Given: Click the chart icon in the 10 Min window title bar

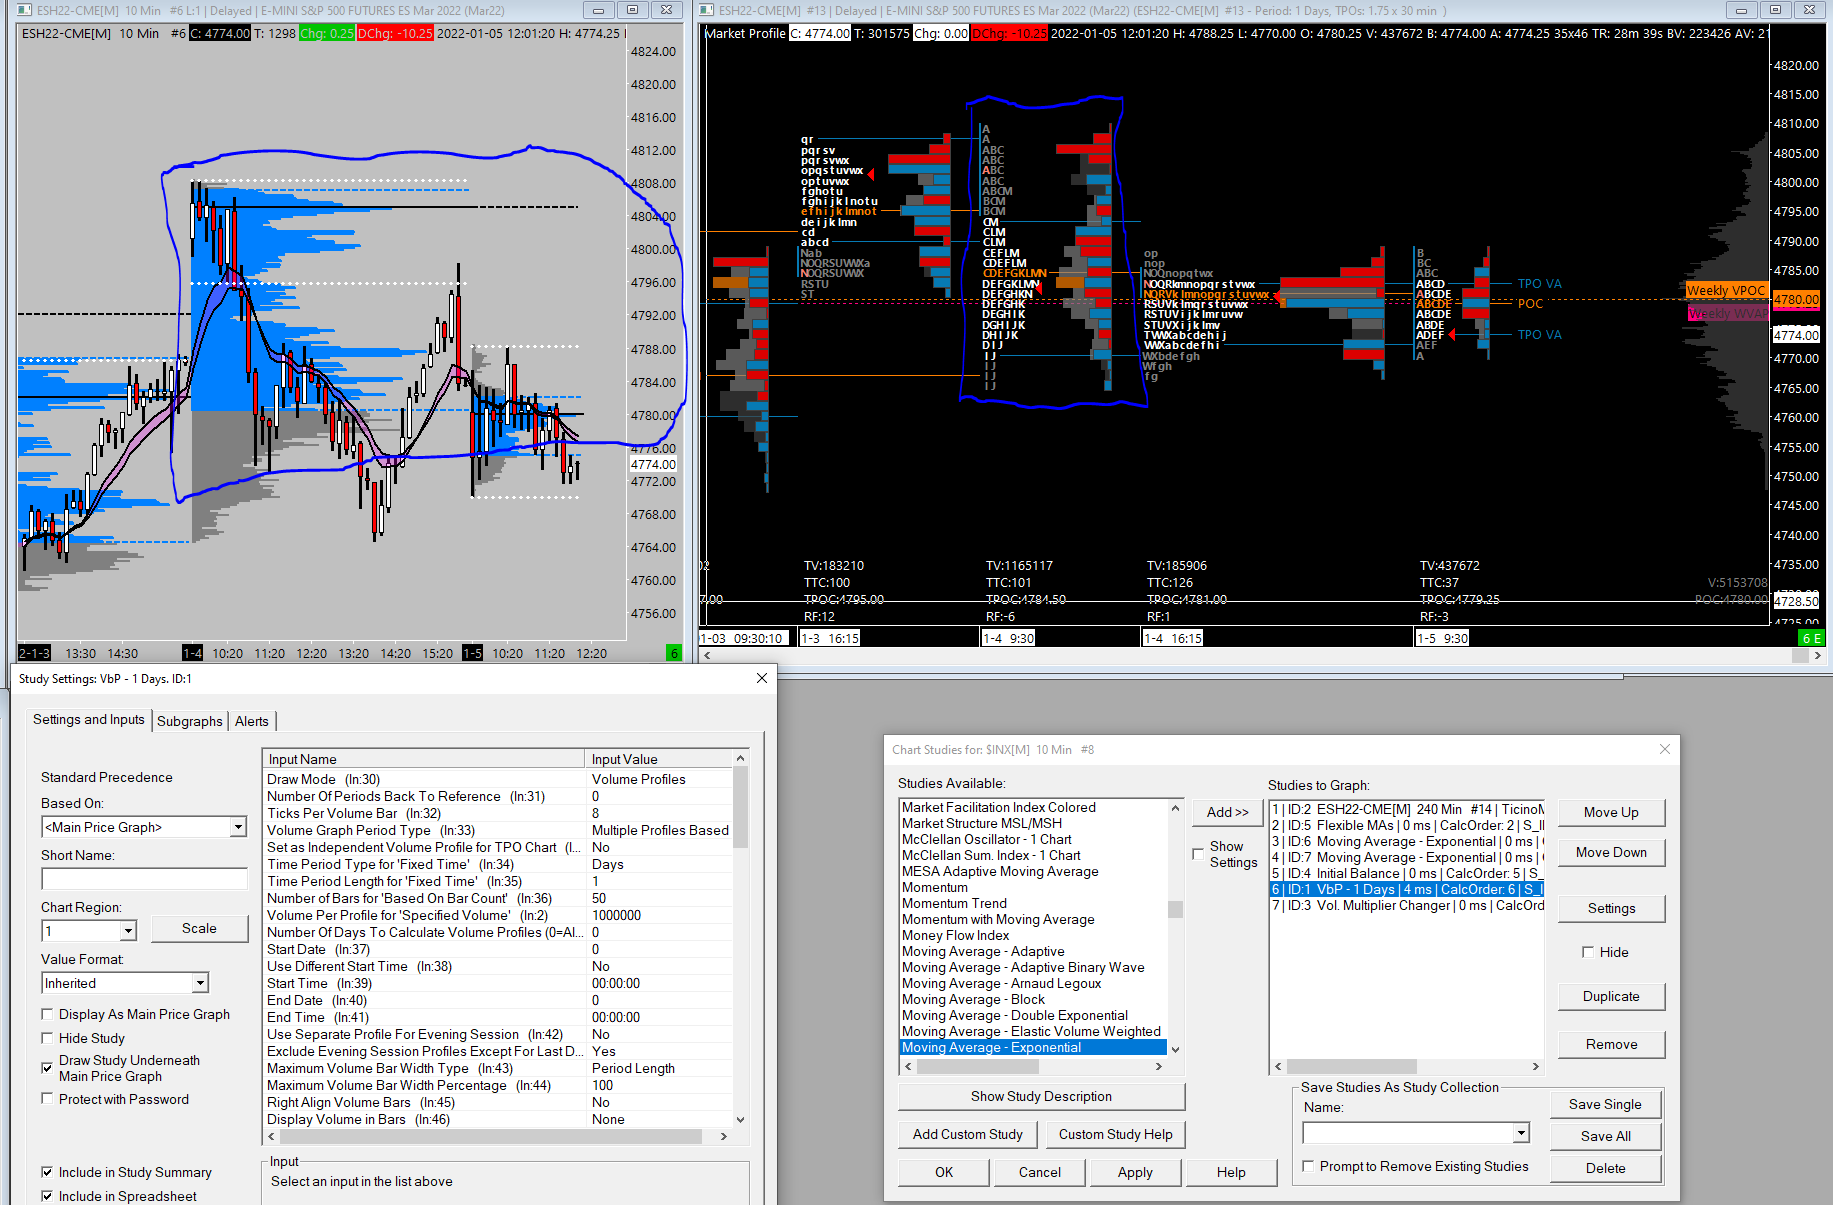Looking at the screenshot, I should pyautogui.click(x=24, y=10).
